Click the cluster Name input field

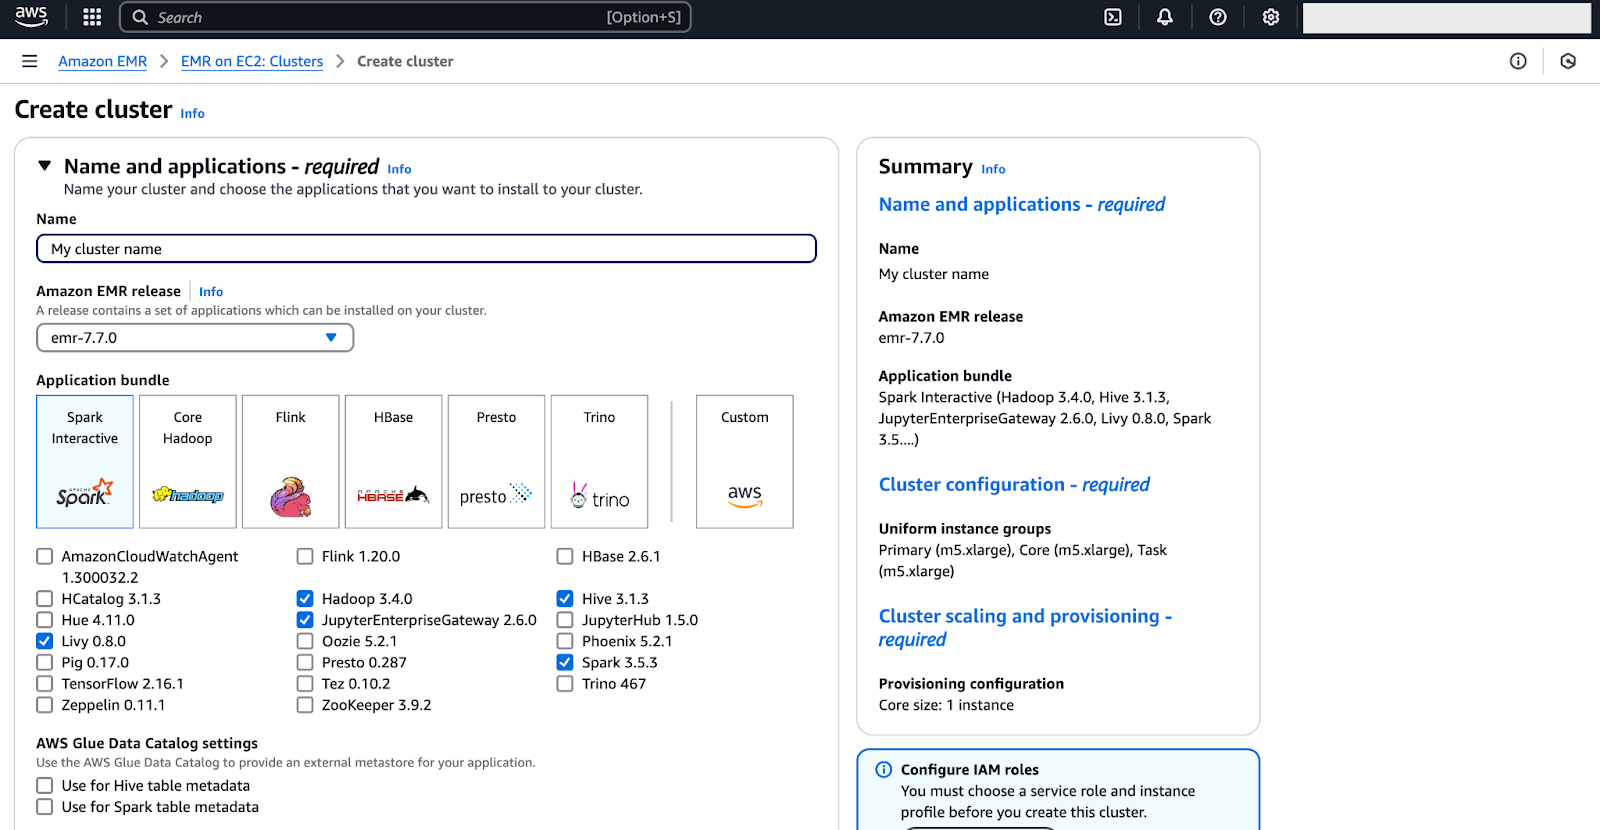[x=426, y=249]
